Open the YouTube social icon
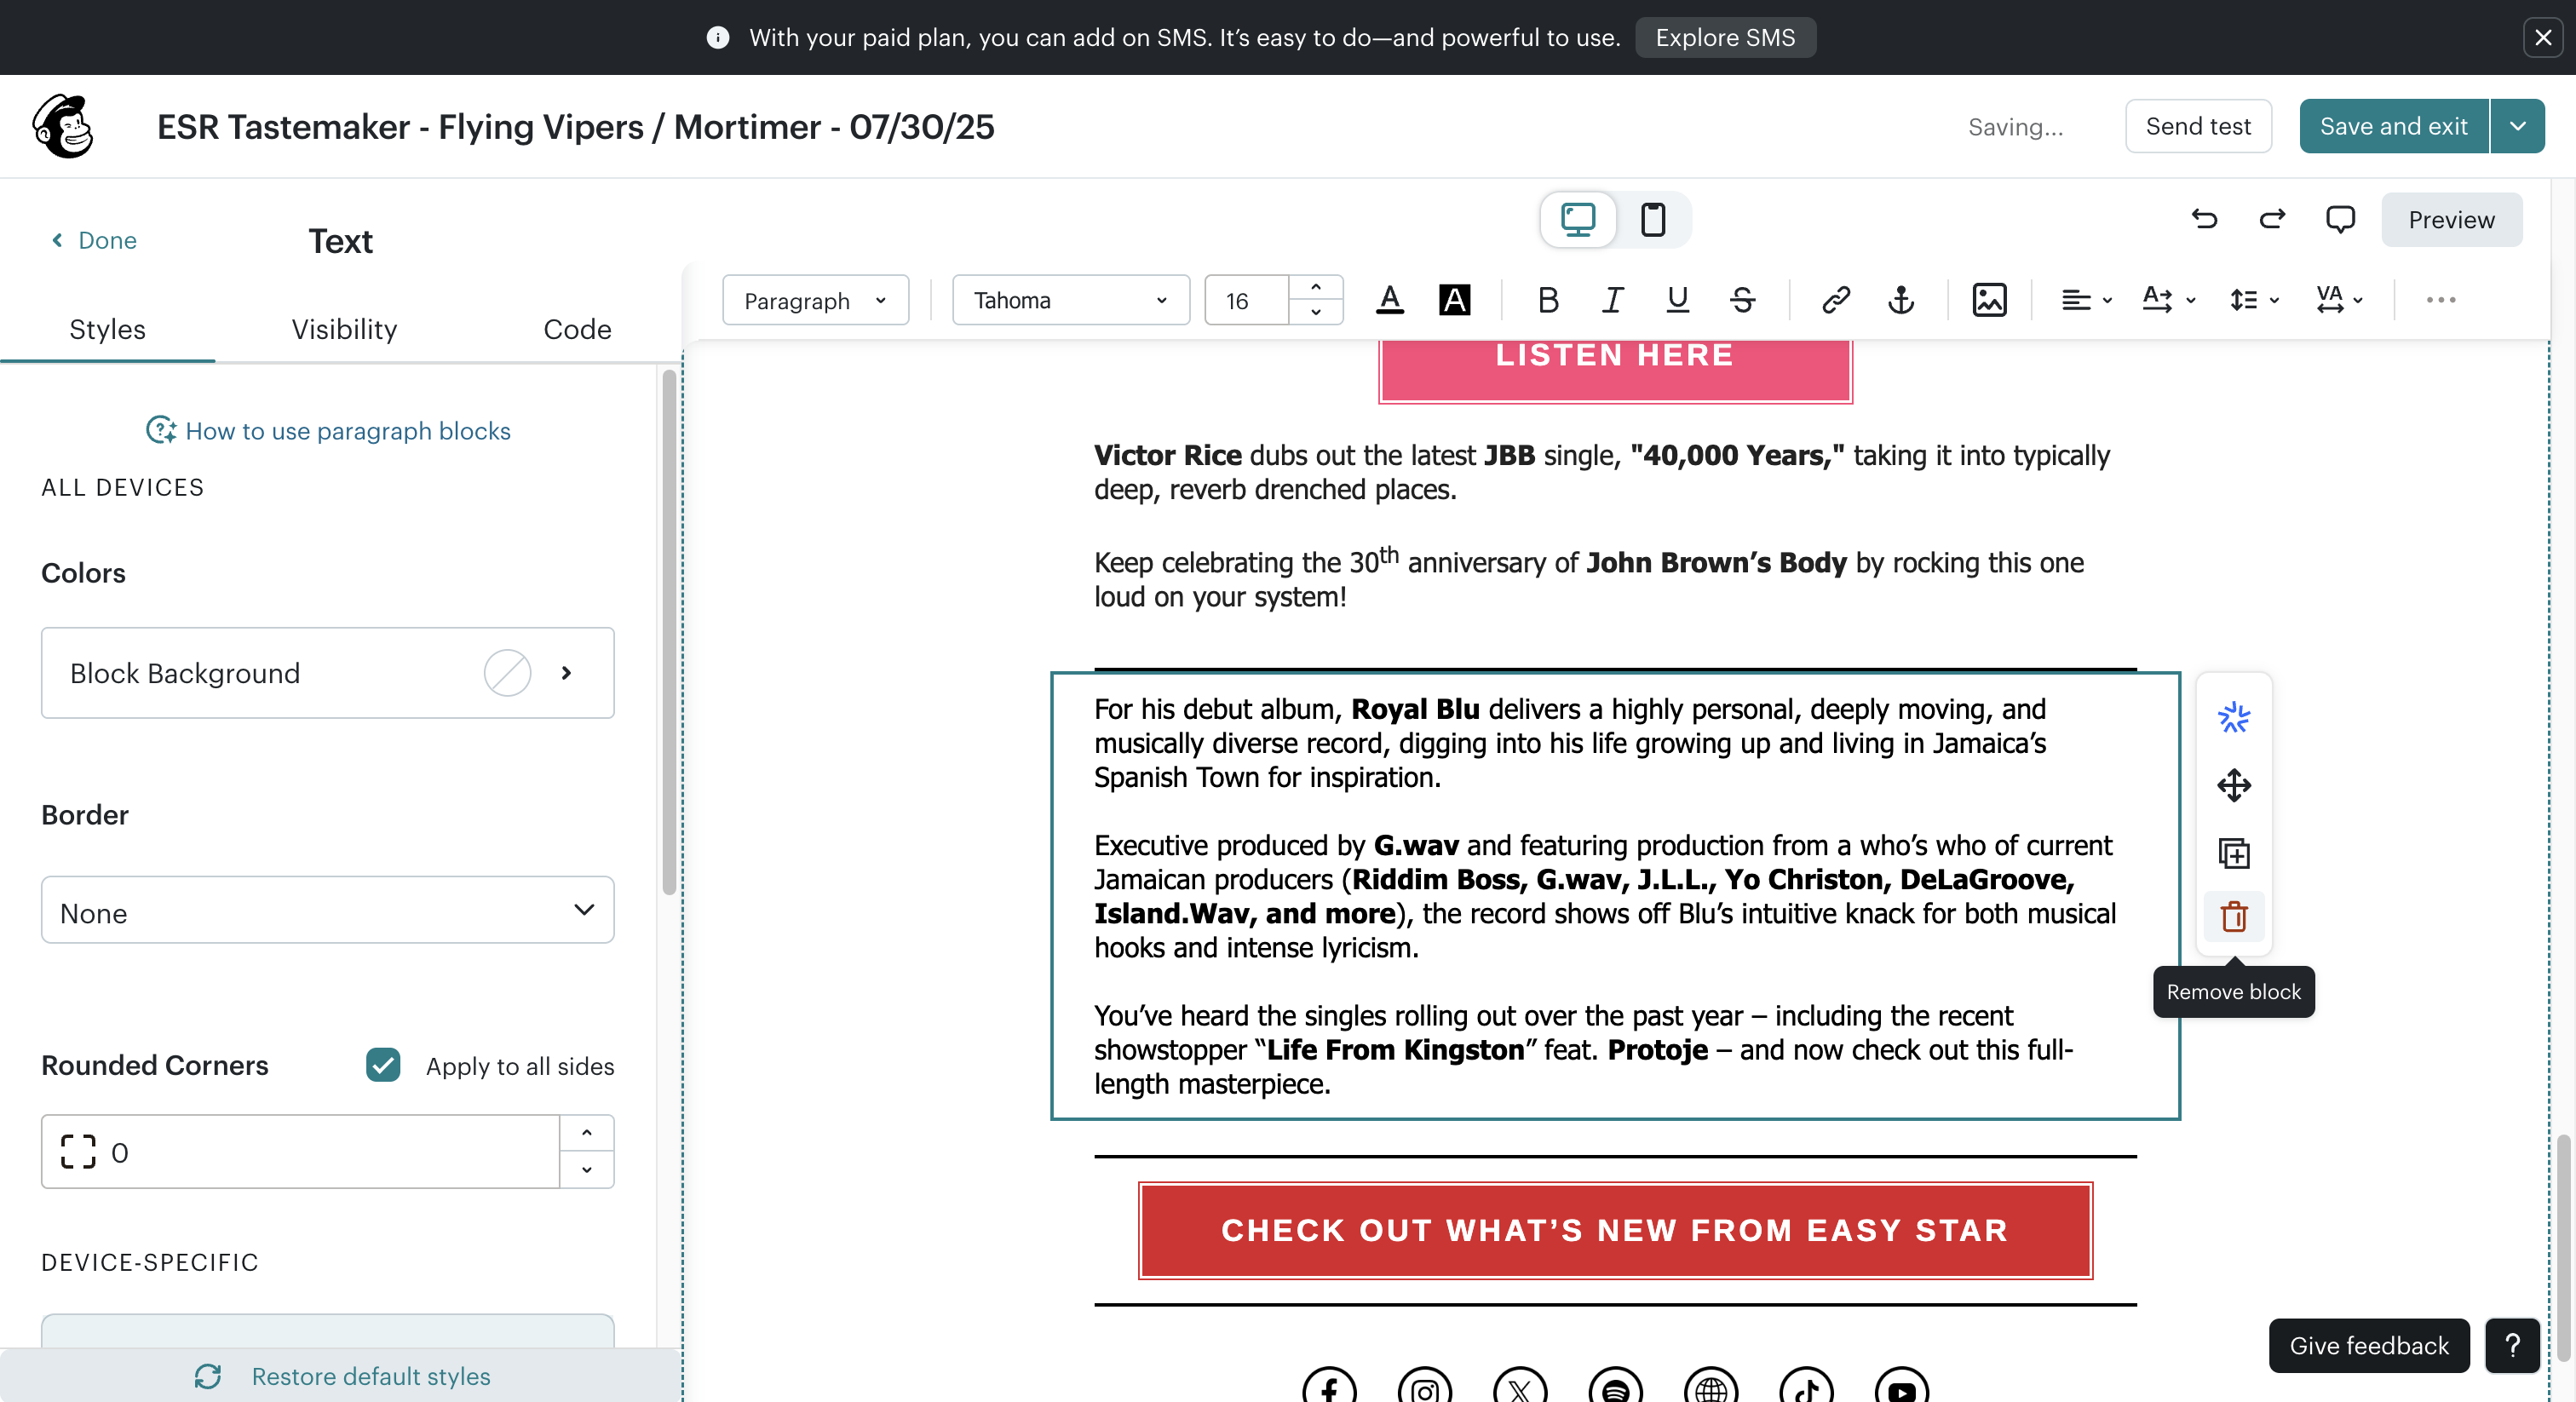This screenshot has height=1402, width=2576. 1901,1385
